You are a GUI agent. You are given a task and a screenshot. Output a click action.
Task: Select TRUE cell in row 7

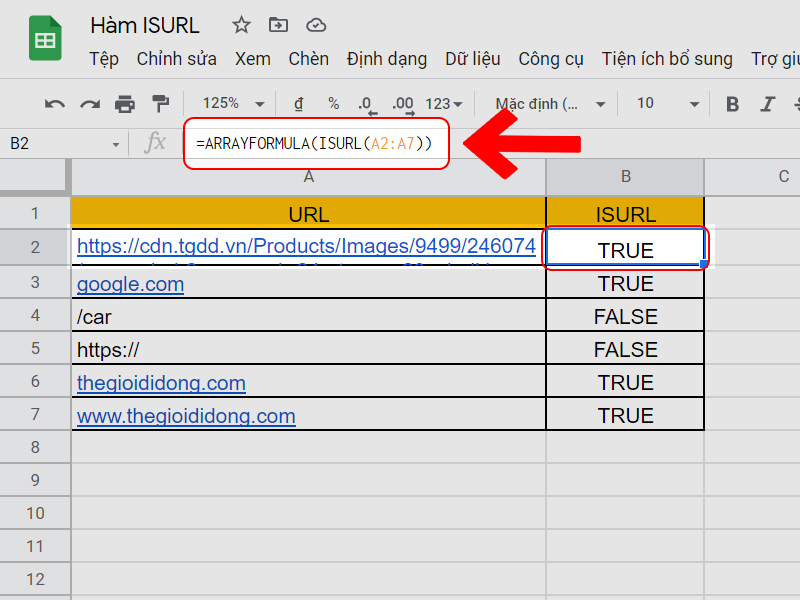point(626,414)
